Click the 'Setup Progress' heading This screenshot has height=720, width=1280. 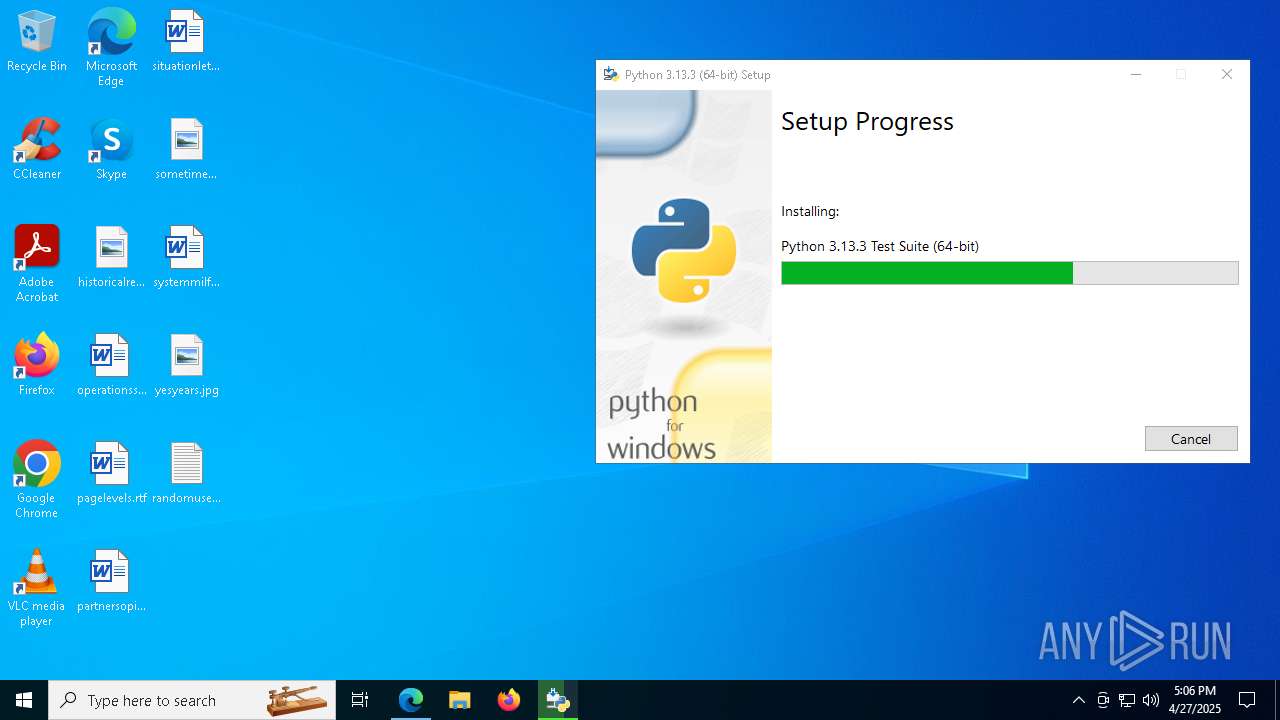point(867,121)
